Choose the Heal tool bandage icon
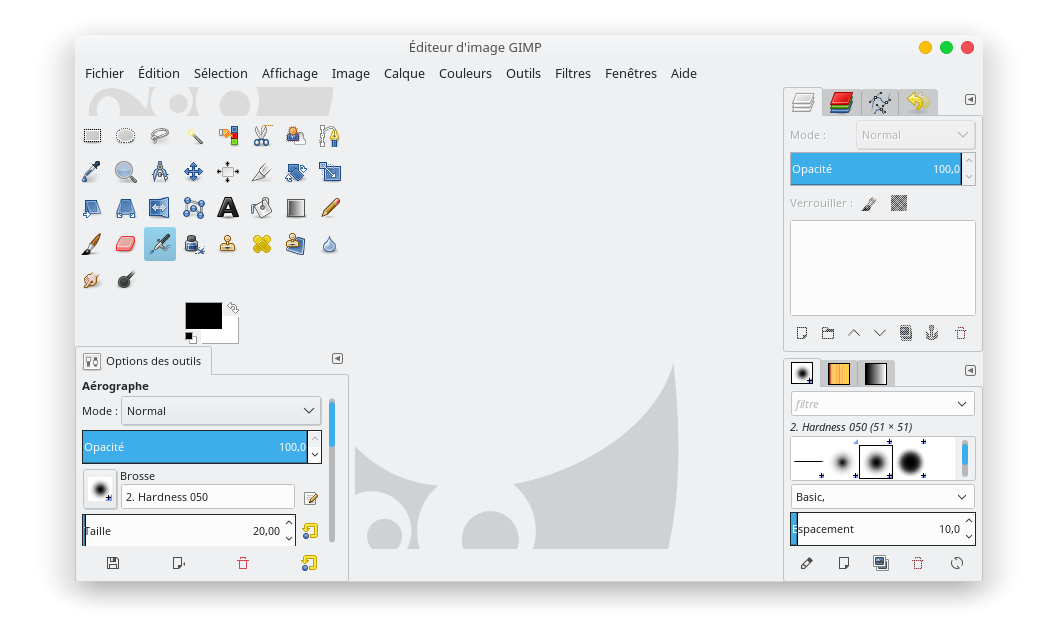The width and height of the screenshot is (1058, 624). [262, 244]
